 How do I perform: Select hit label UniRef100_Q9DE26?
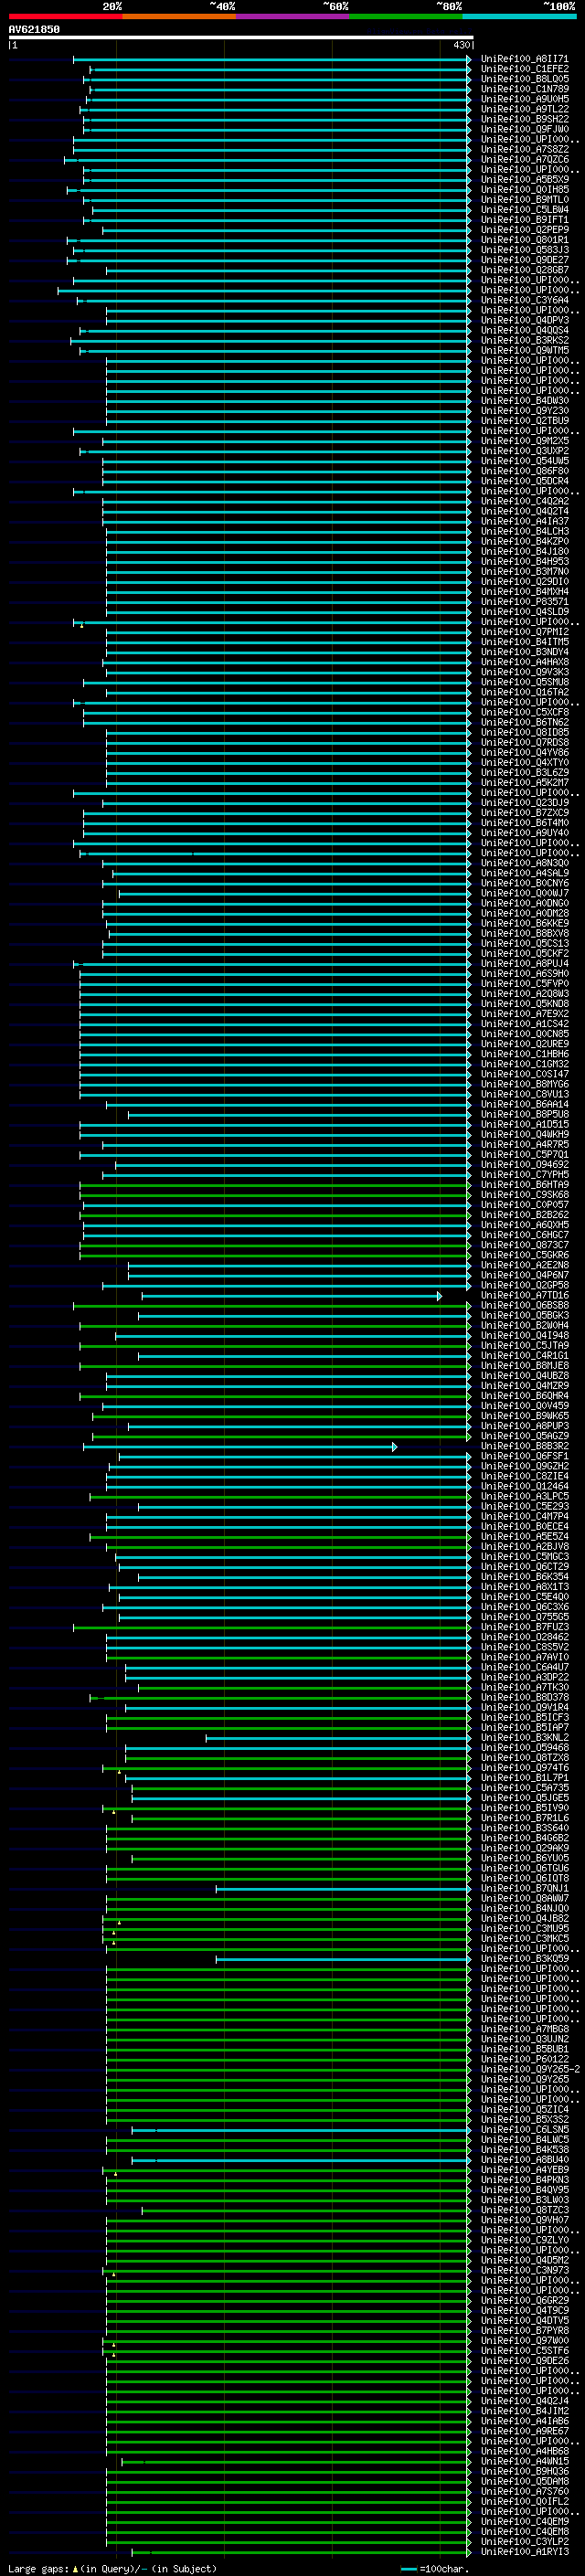tap(524, 2362)
